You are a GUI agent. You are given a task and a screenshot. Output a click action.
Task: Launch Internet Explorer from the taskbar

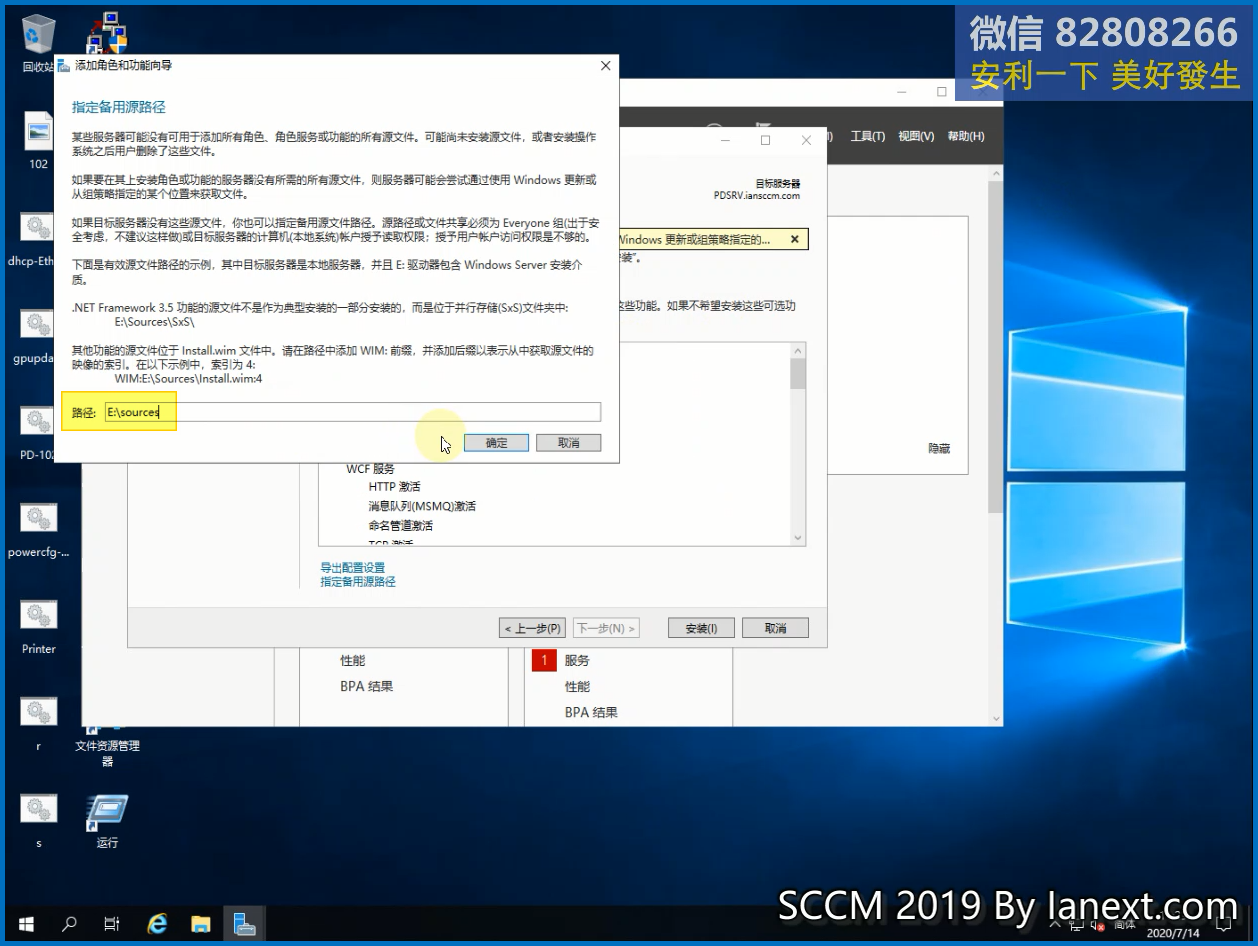click(157, 924)
